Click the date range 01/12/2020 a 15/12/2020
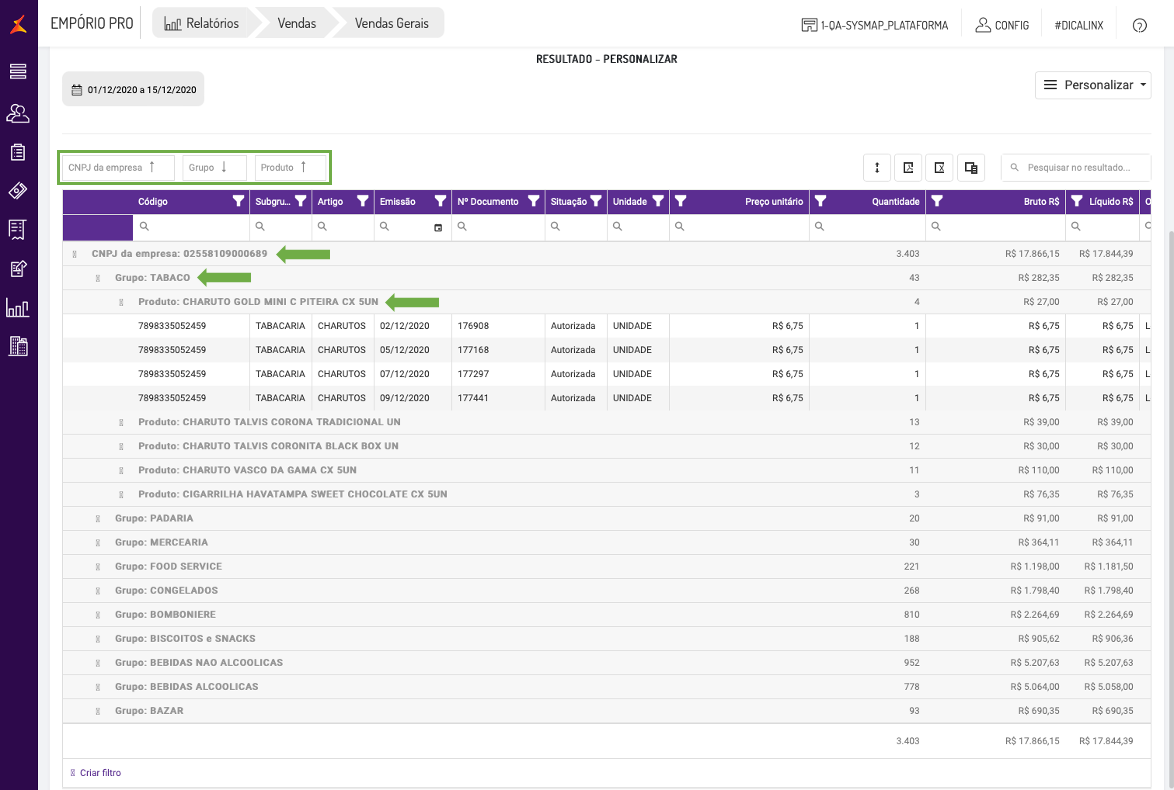The image size is (1174, 790). click(x=133, y=89)
